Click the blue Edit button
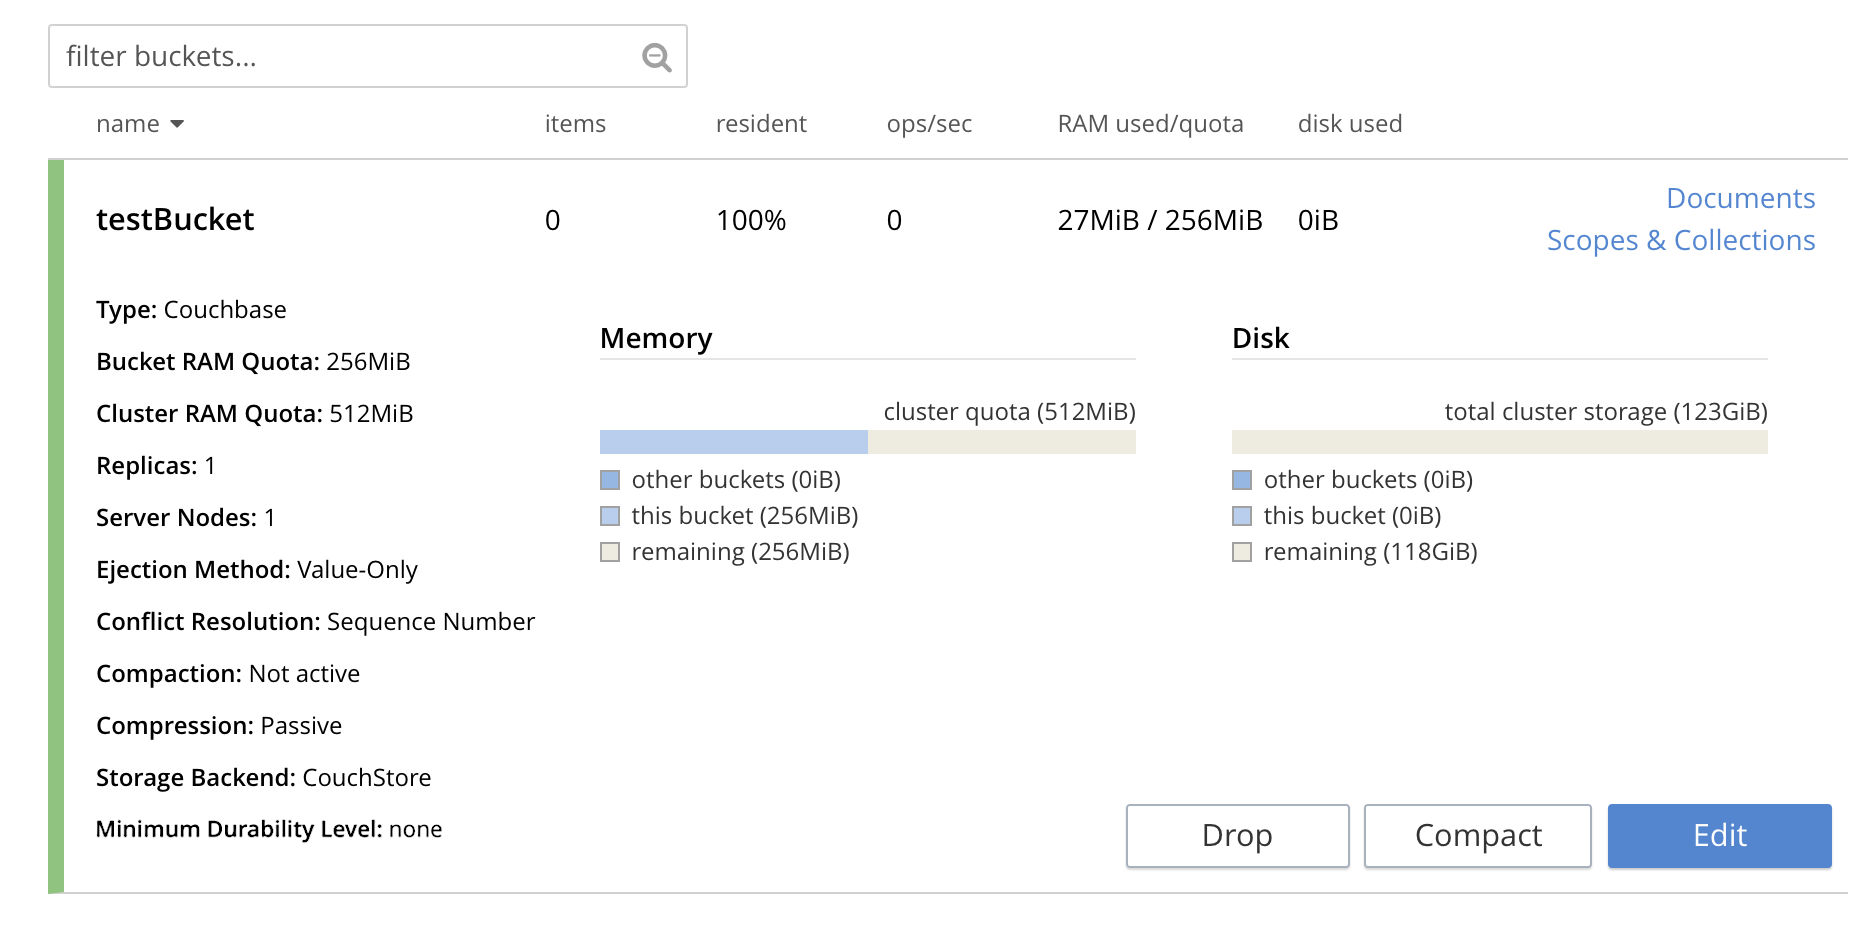Screen dimensions: 1850x940 click(1718, 835)
